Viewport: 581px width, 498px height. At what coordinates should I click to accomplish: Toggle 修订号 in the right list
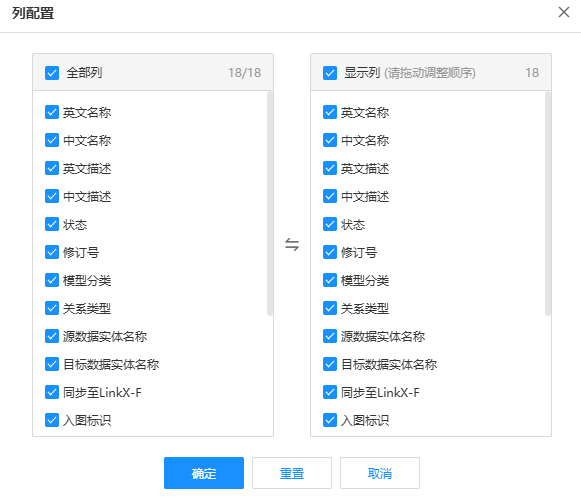pyautogui.click(x=330, y=252)
